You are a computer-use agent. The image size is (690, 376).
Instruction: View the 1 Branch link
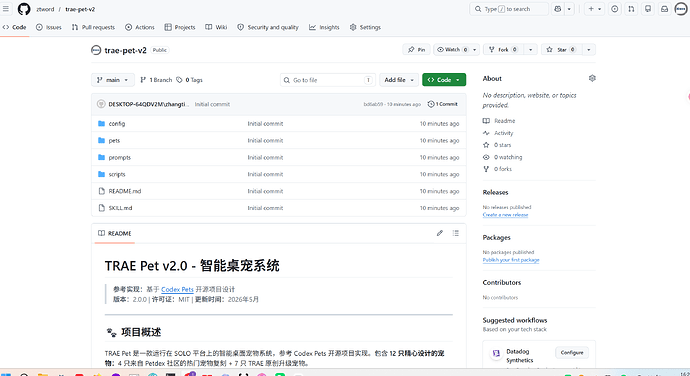coord(156,80)
